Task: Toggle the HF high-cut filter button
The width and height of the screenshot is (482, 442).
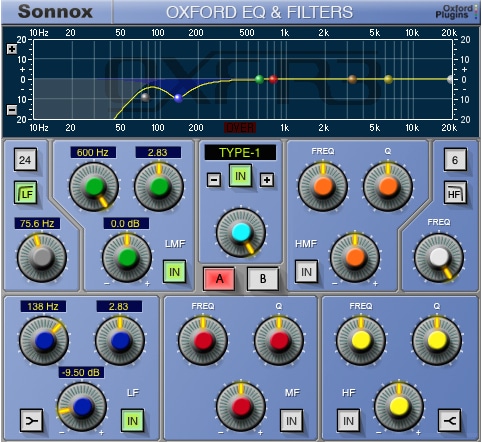Action: coord(455,193)
